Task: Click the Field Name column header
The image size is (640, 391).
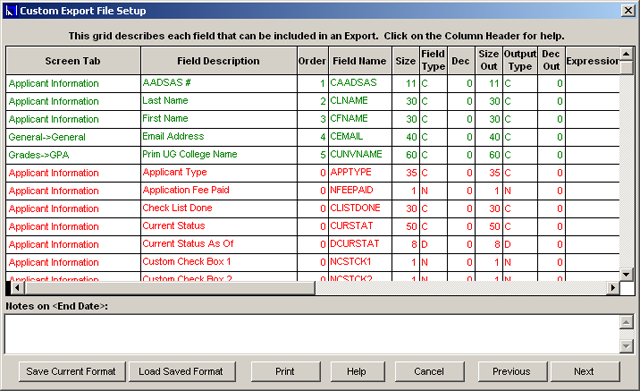Action: pos(360,61)
